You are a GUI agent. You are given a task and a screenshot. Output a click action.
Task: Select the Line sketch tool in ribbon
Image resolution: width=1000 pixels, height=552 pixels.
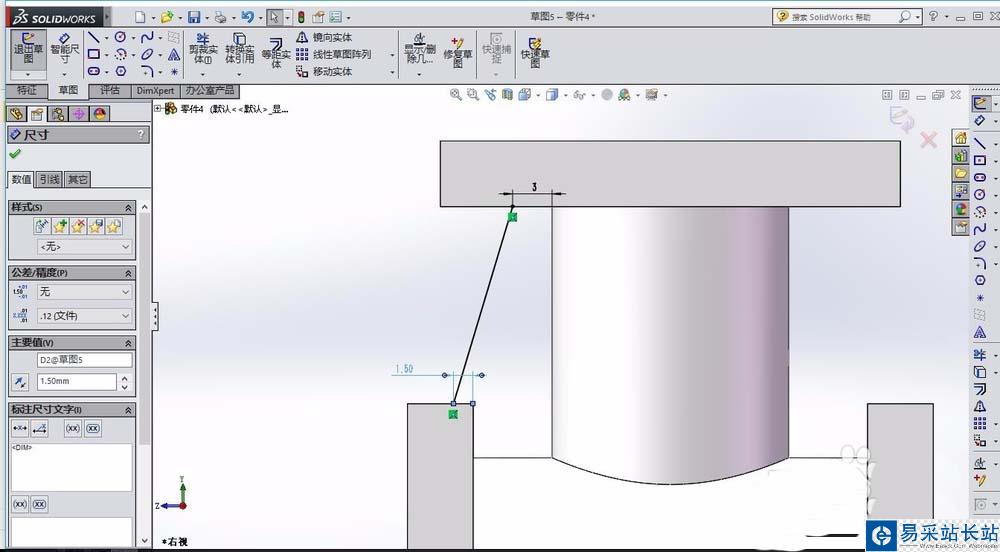(94, 38)
